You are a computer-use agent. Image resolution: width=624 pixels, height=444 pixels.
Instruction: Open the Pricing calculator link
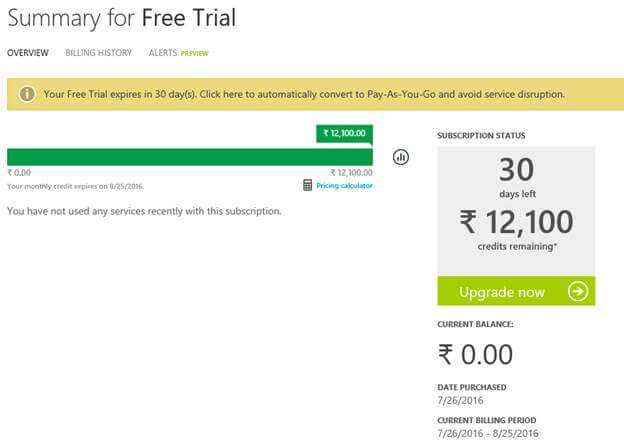[x=345, y=186]
